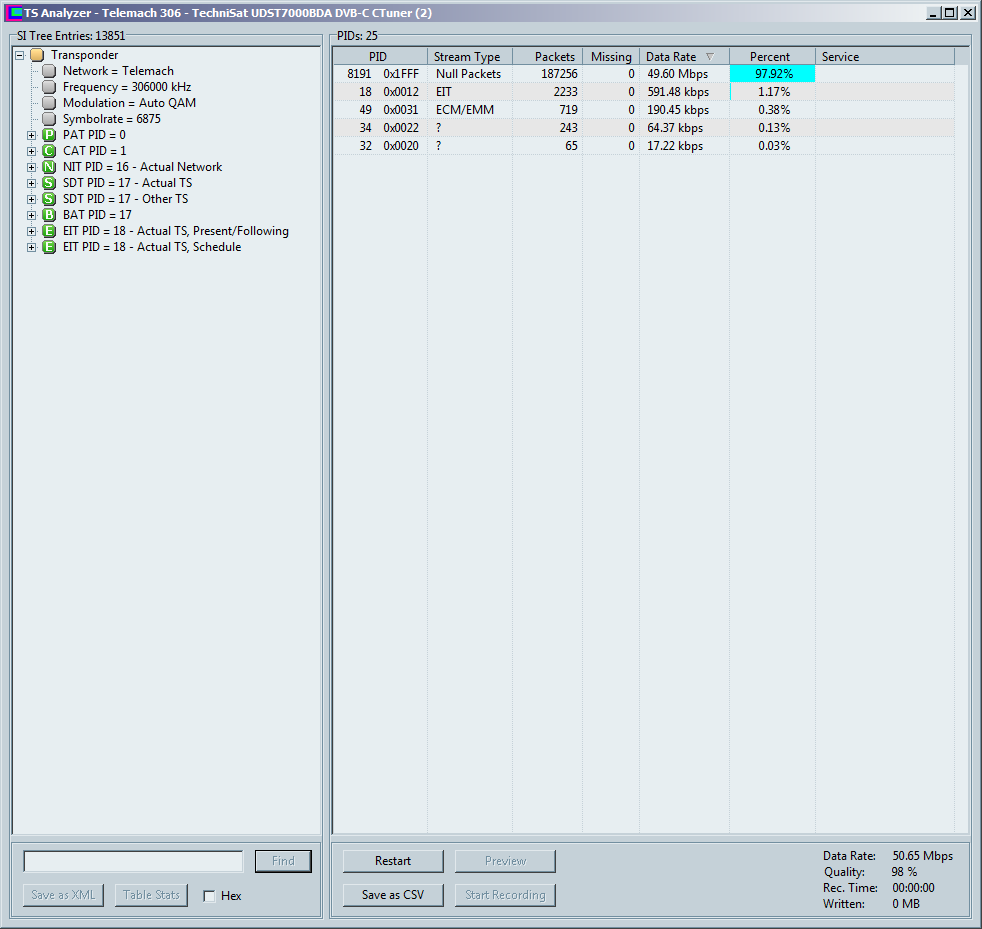Image resolution: width=982 pixels, height=929 pixels.
Task: Click the Start Recording button
Action: click(505, 895)
